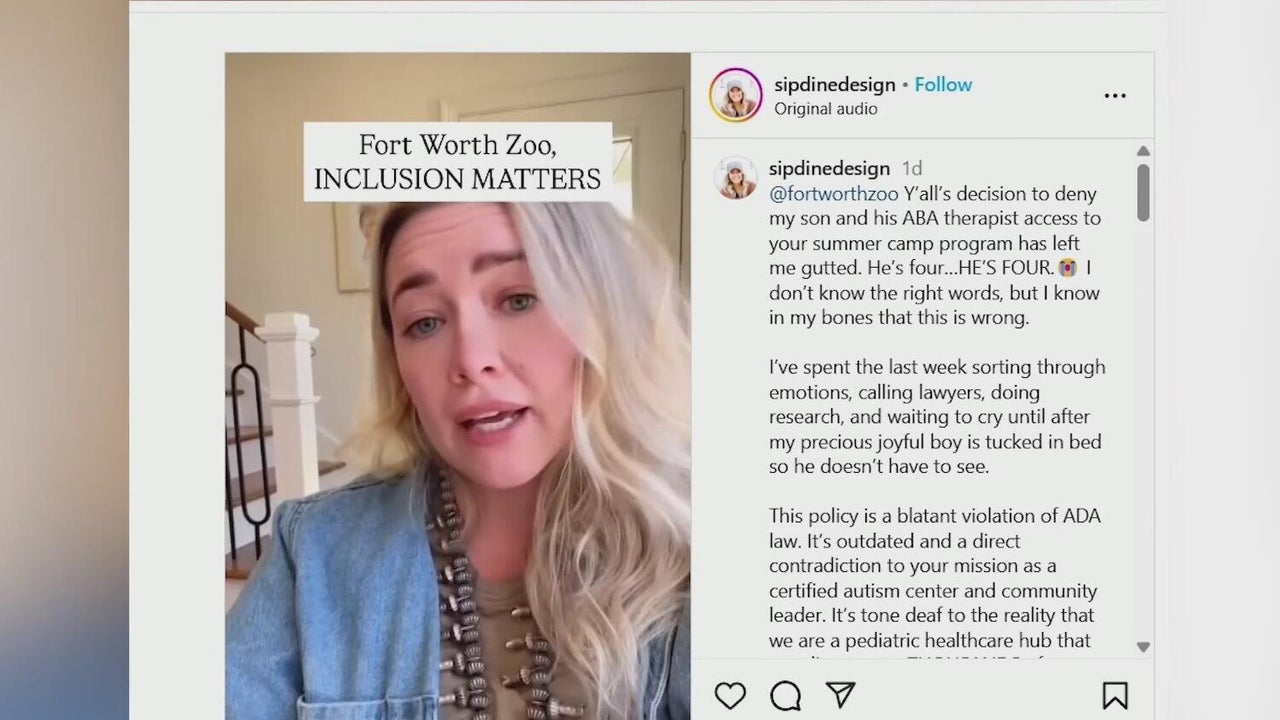Click the Original audio label
The width and height of the screenshot is (1280, 720).
(x=825, y=109)
